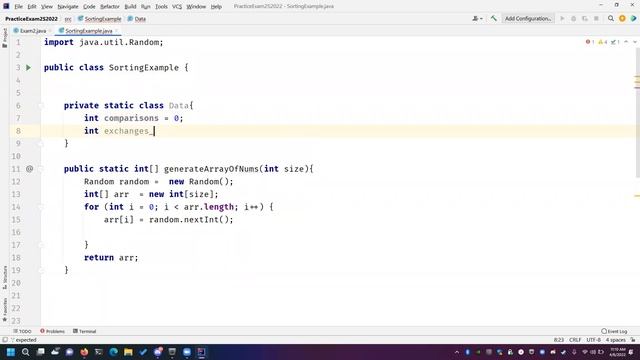Collapse the Data class fold marker at line 6

point(41,106)
